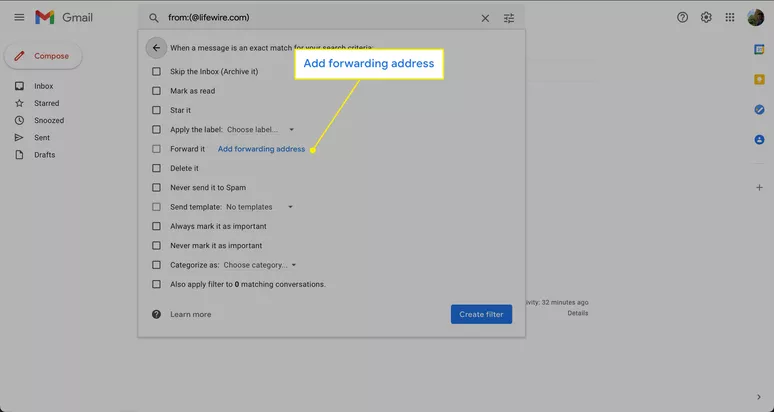Check the Mark as read box
Screen dimensions: 774x412
[x=156, y=91]
